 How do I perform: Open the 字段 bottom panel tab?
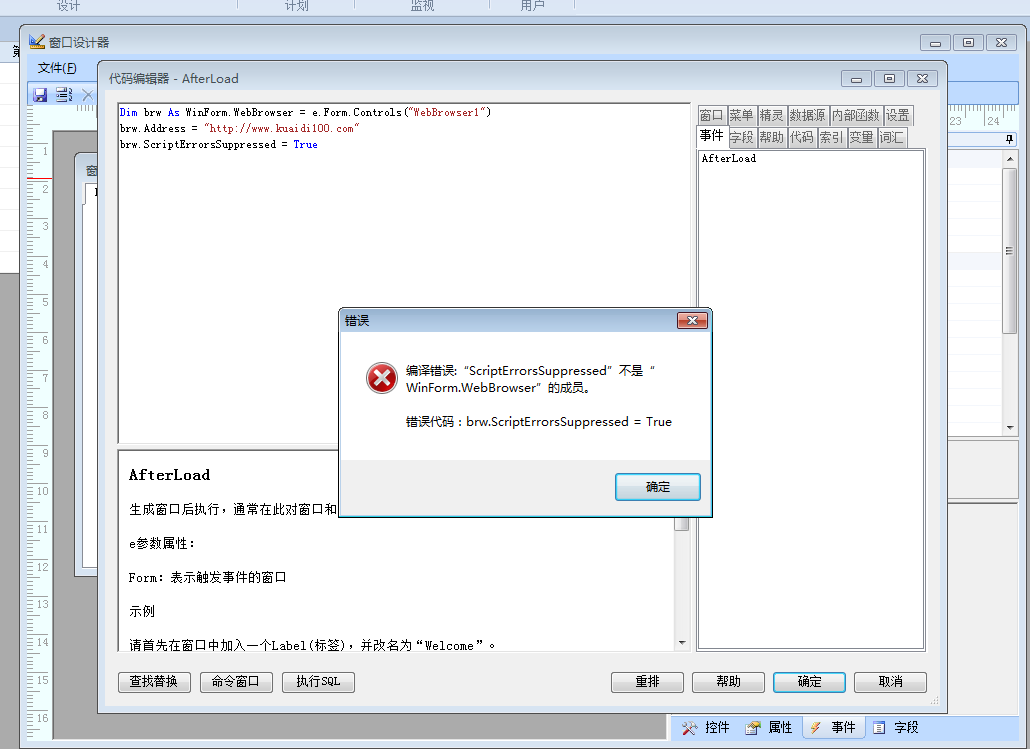point(896,727)
